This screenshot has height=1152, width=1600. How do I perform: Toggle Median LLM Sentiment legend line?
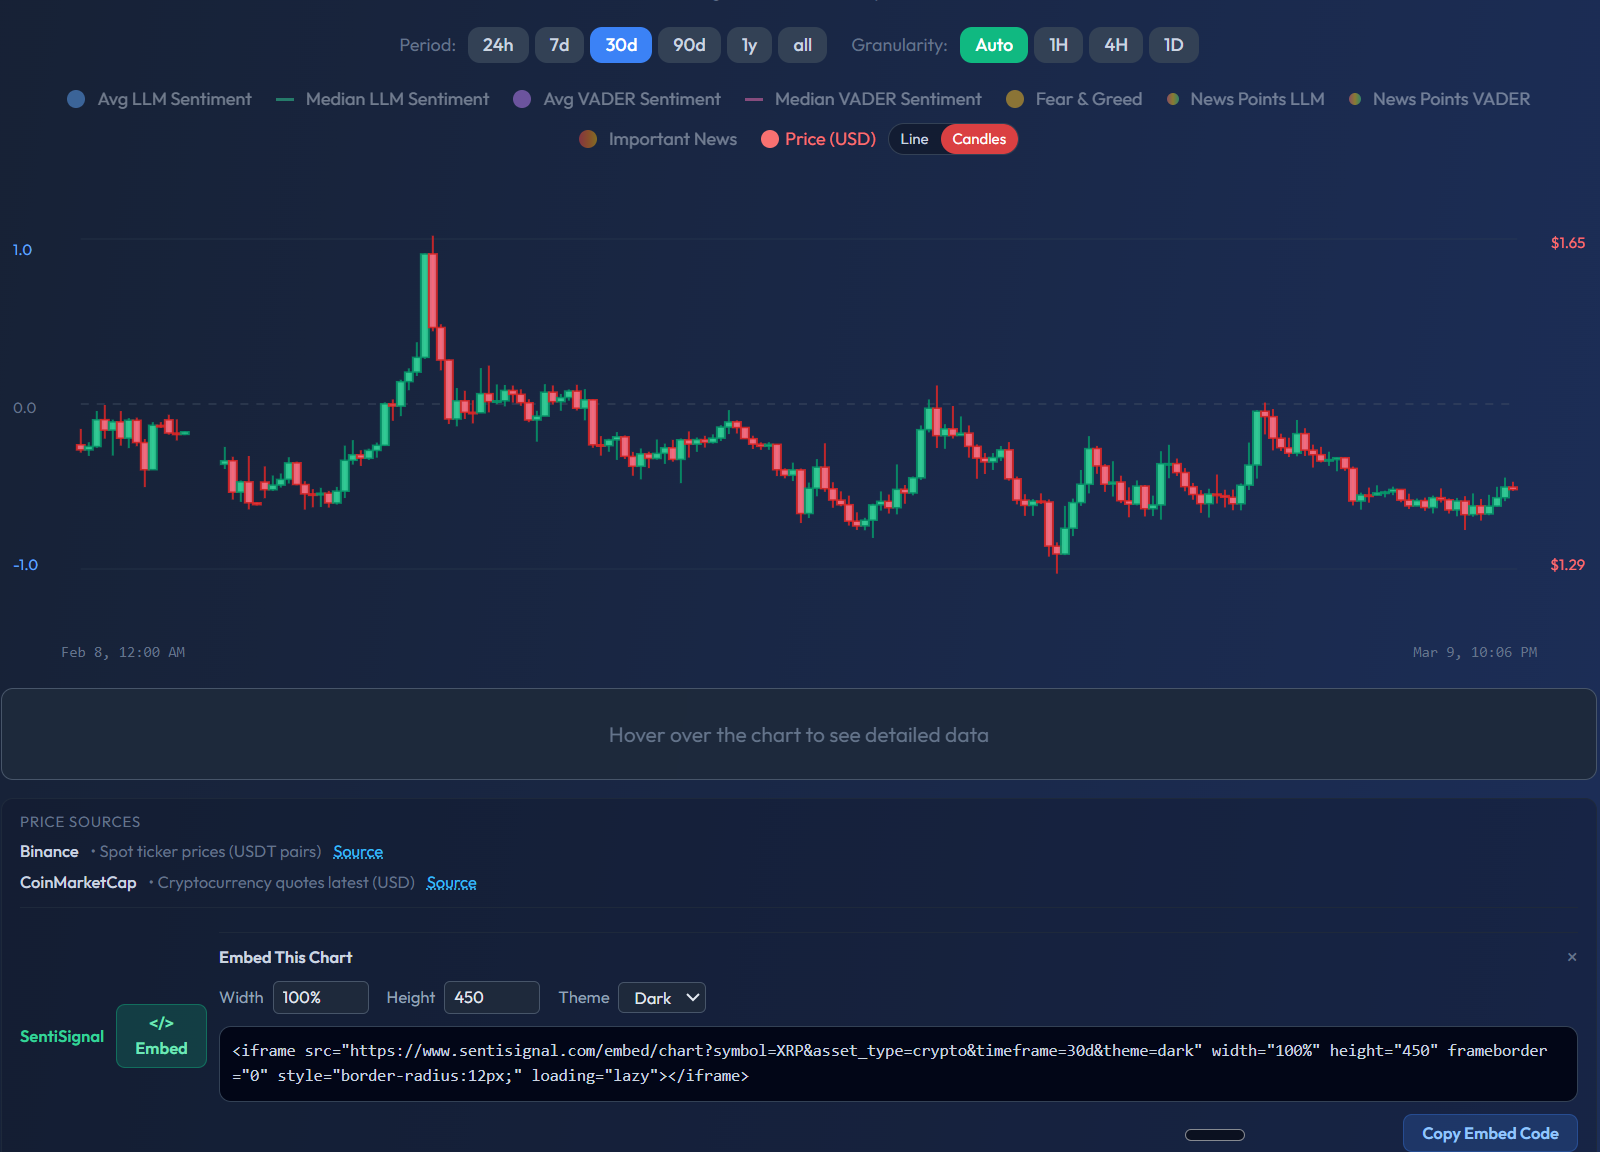(x=285, y=99)
